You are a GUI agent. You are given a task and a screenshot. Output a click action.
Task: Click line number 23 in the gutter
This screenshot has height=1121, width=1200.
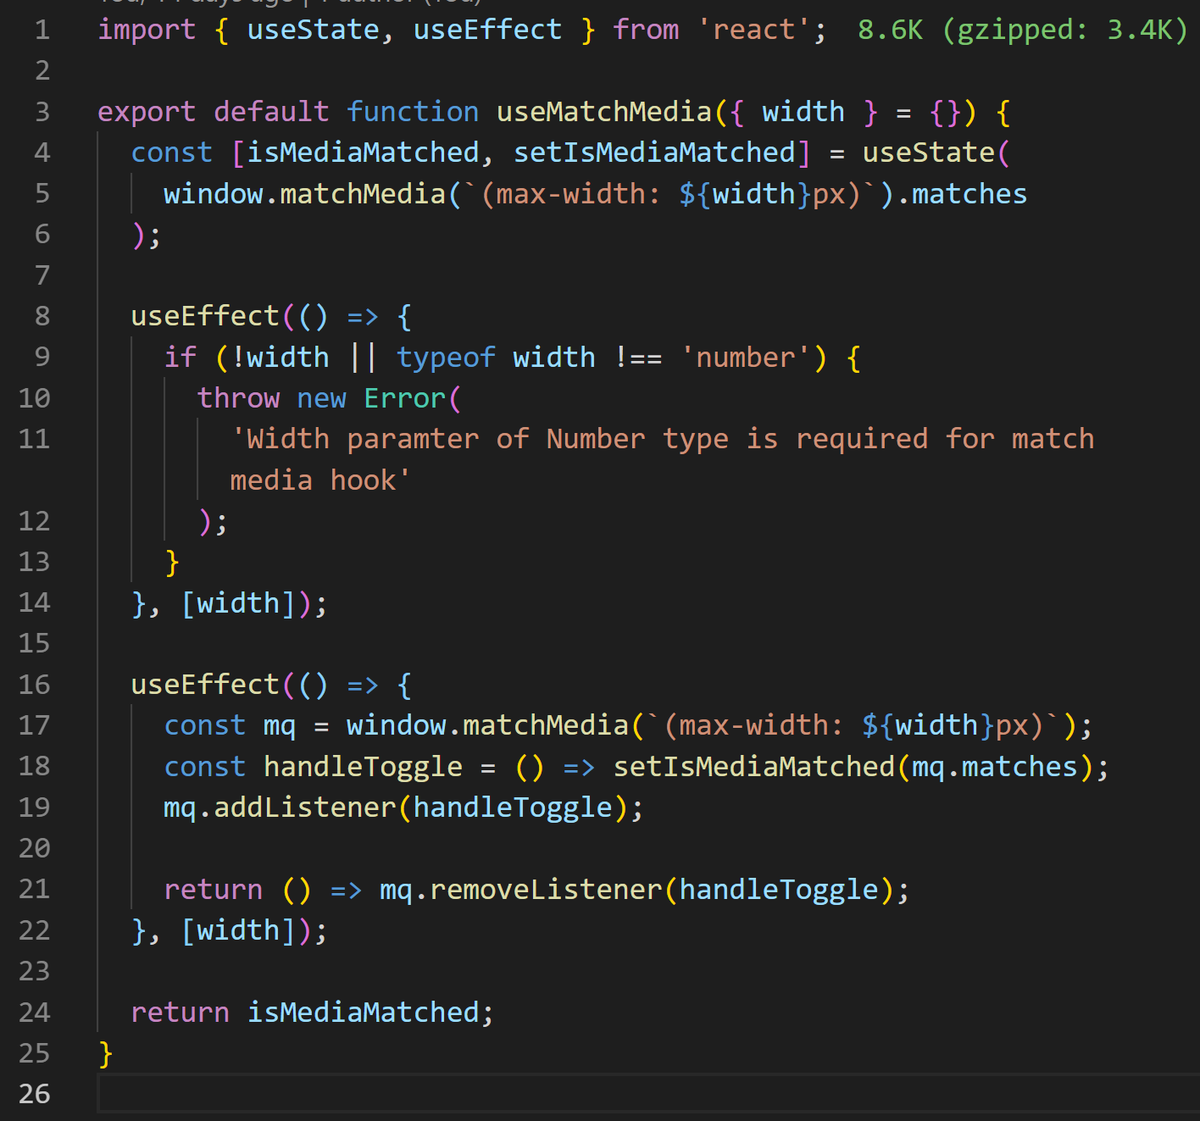[x=34, y=973]
